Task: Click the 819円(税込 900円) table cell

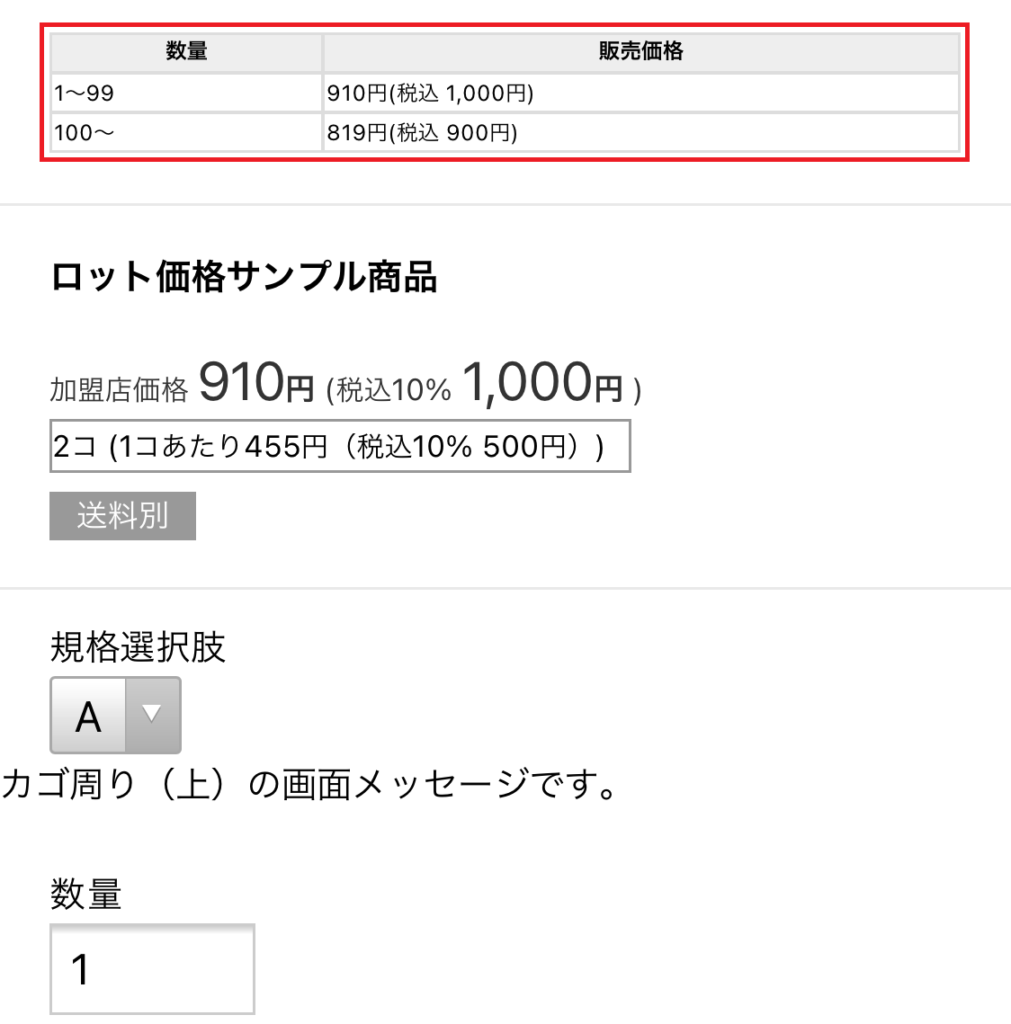Action: click(641, 133)
